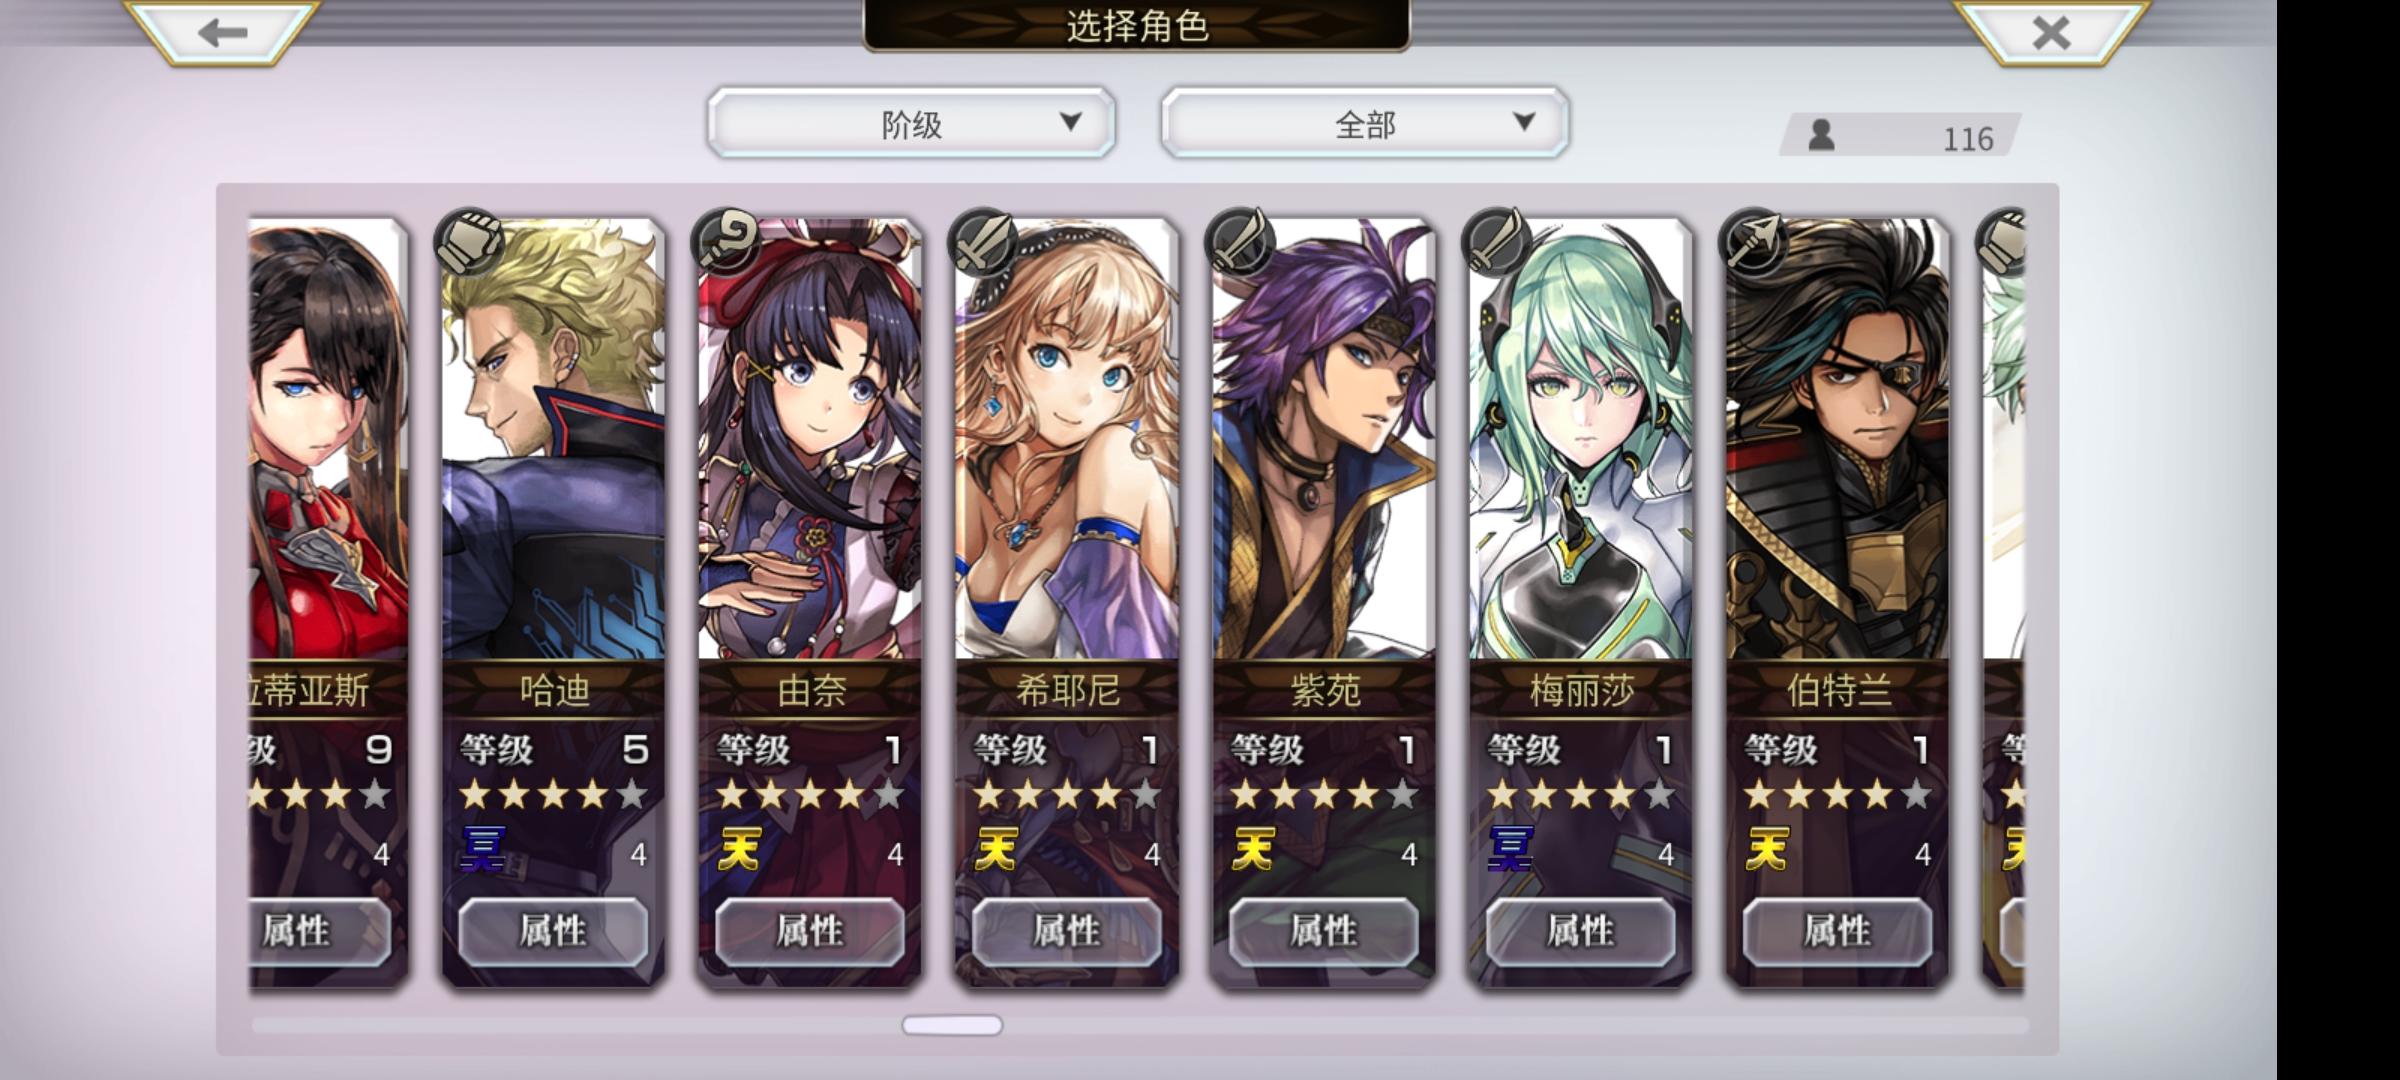Click the katana weapon icon on 紫苑's card
Image resolution: width=2400 pixels, height=1080 pixels.
click(1240, 243)
